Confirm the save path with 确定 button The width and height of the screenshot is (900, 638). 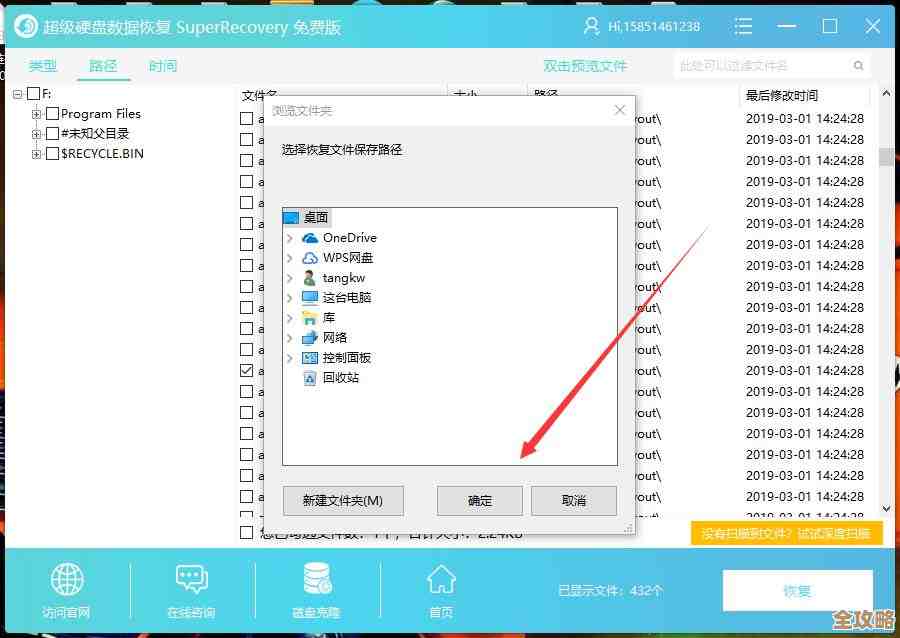[x=480, y=500]
